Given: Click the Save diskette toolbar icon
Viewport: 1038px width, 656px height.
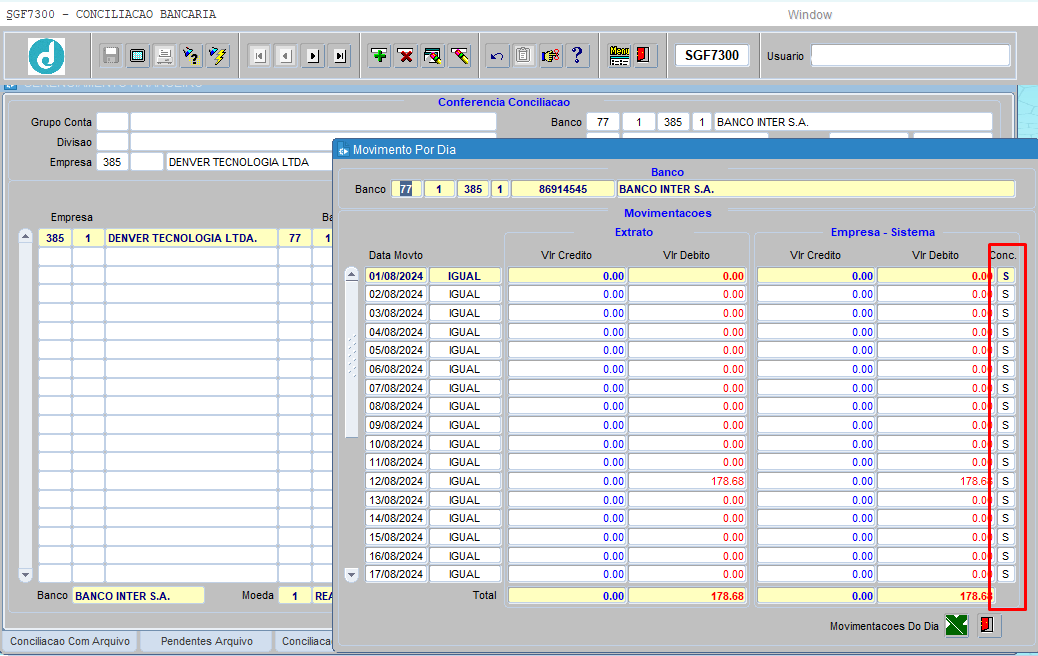Looking at the screenshot, I should pyautogui.click(x=111, y=56).
